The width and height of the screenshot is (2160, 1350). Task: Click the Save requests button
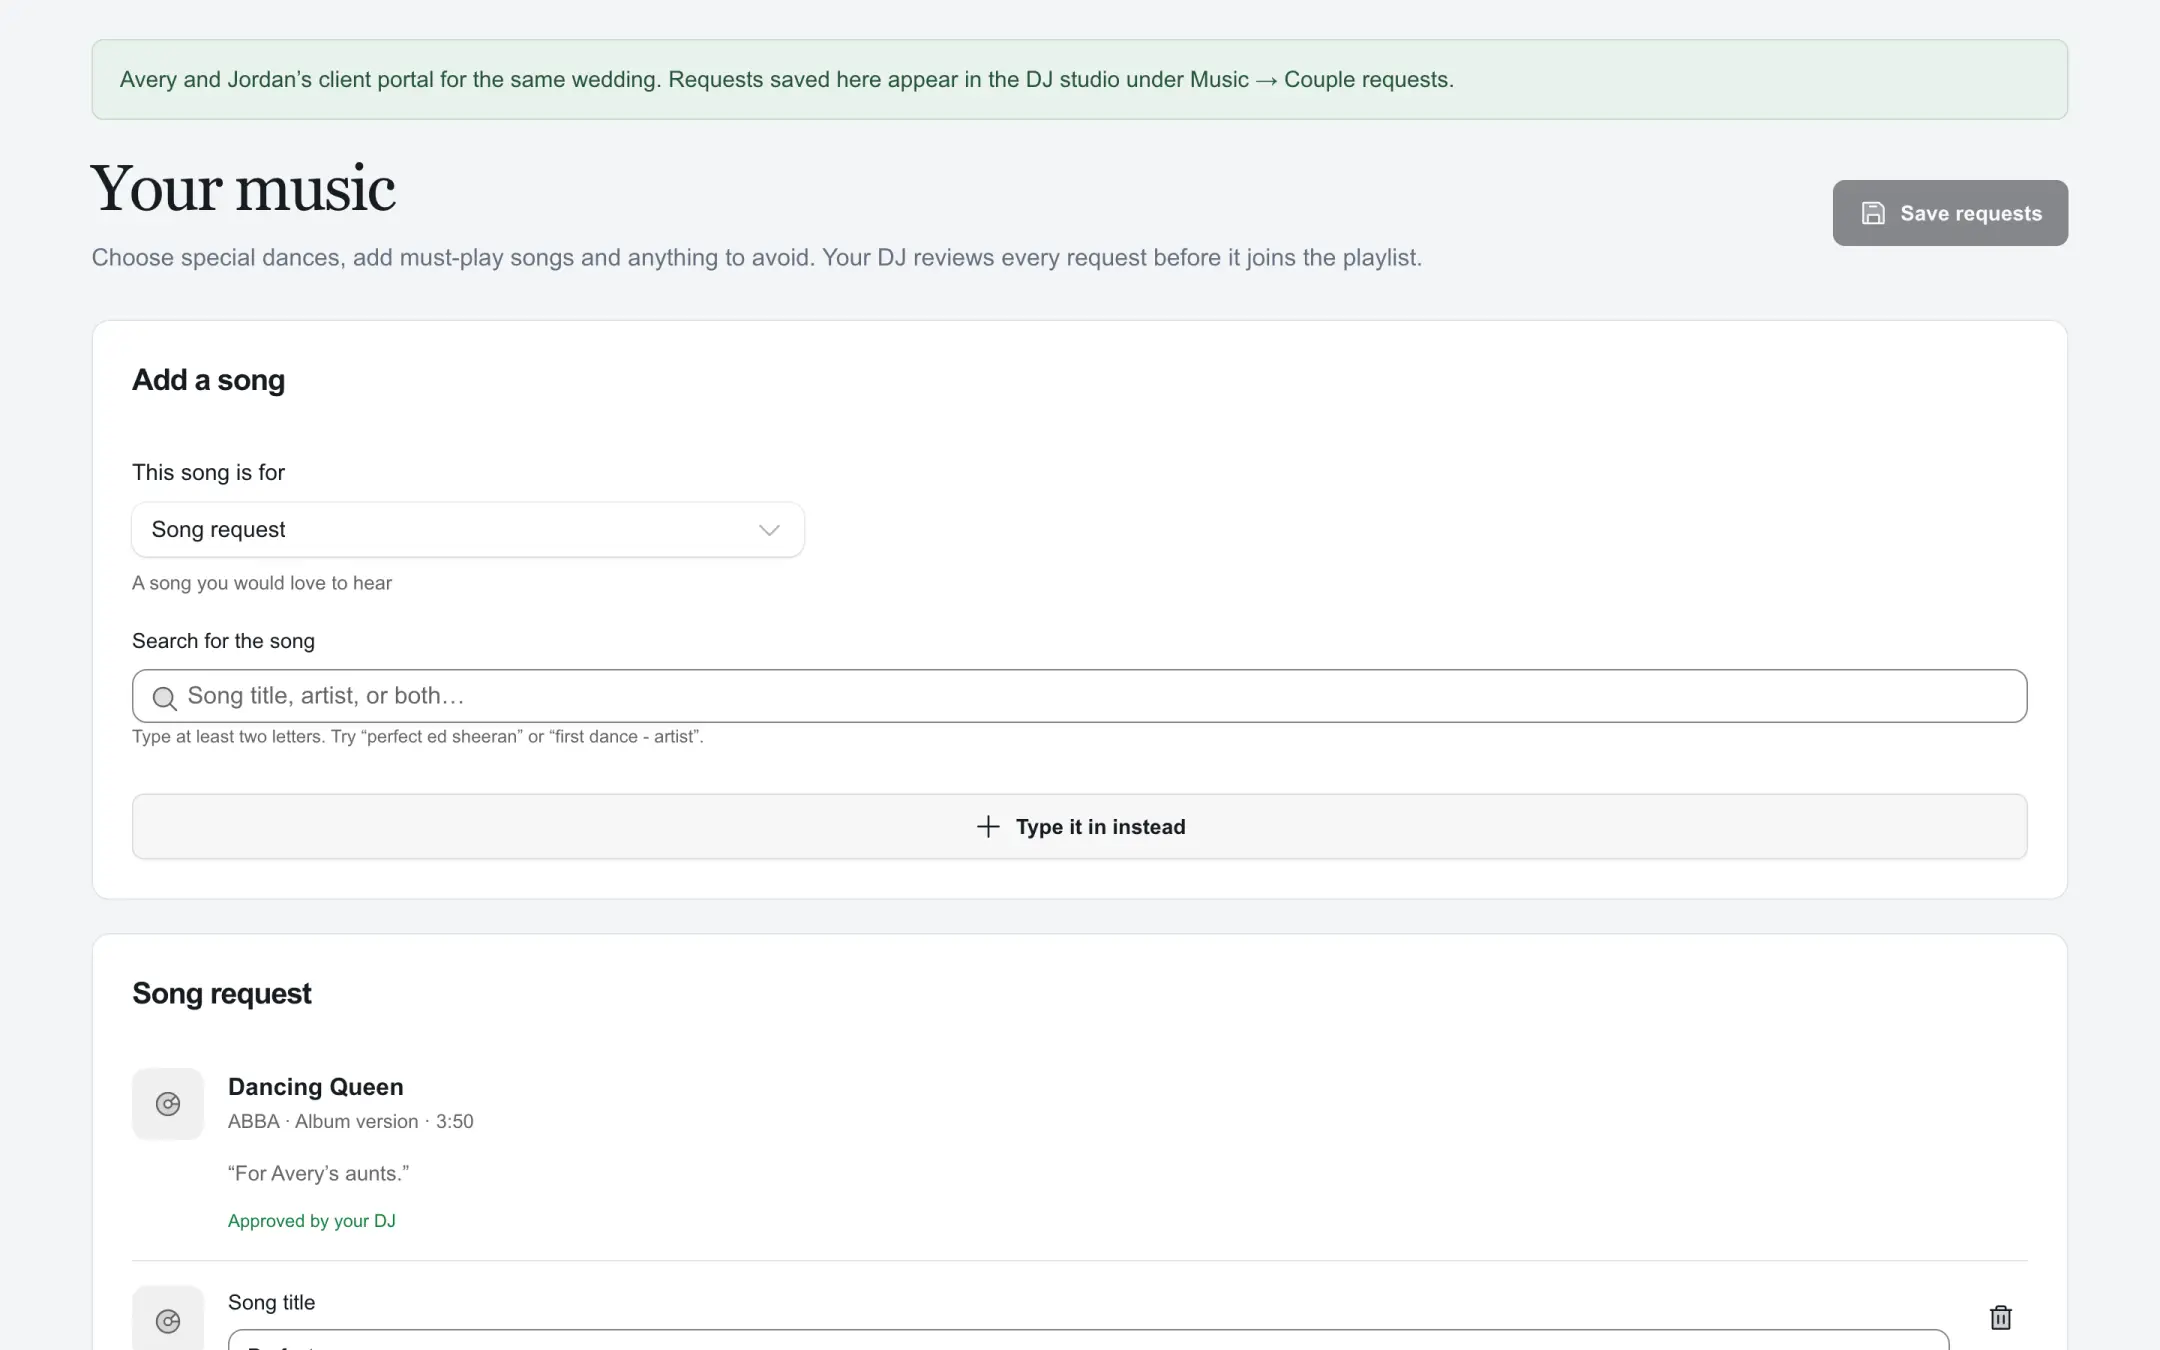(1950, 213)
